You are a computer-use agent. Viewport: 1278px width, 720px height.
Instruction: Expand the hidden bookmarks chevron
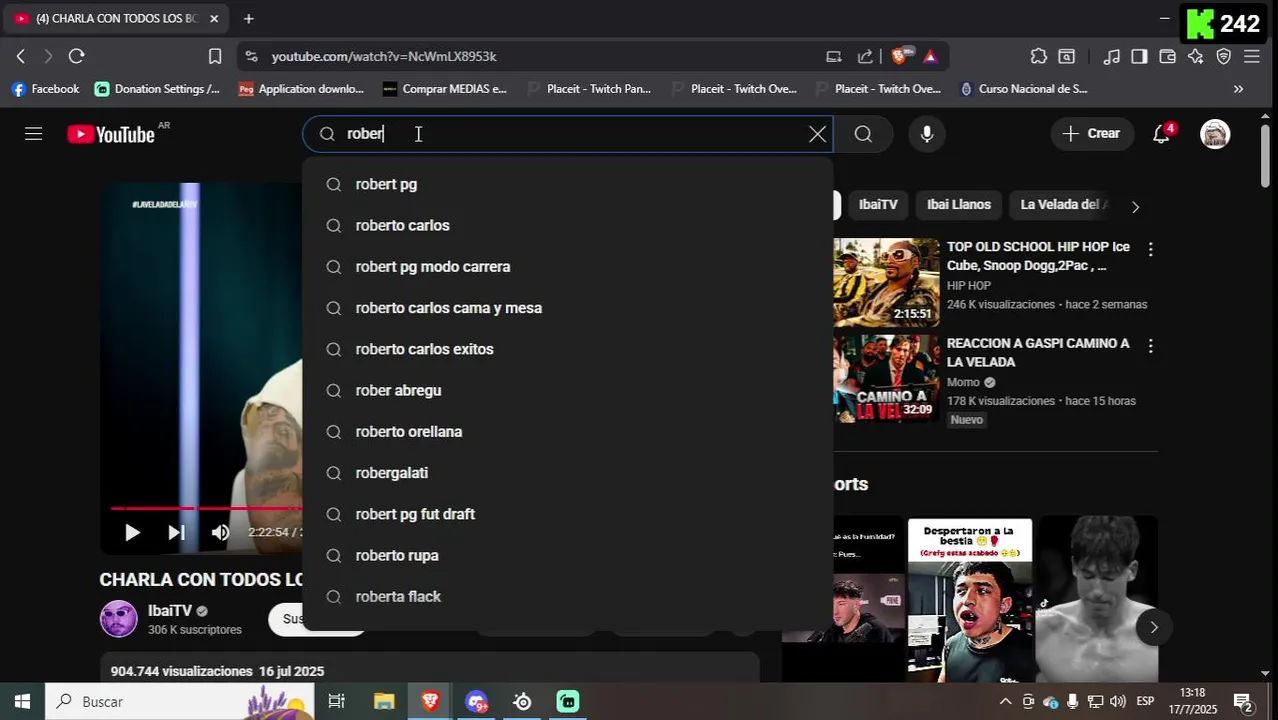1238,89
